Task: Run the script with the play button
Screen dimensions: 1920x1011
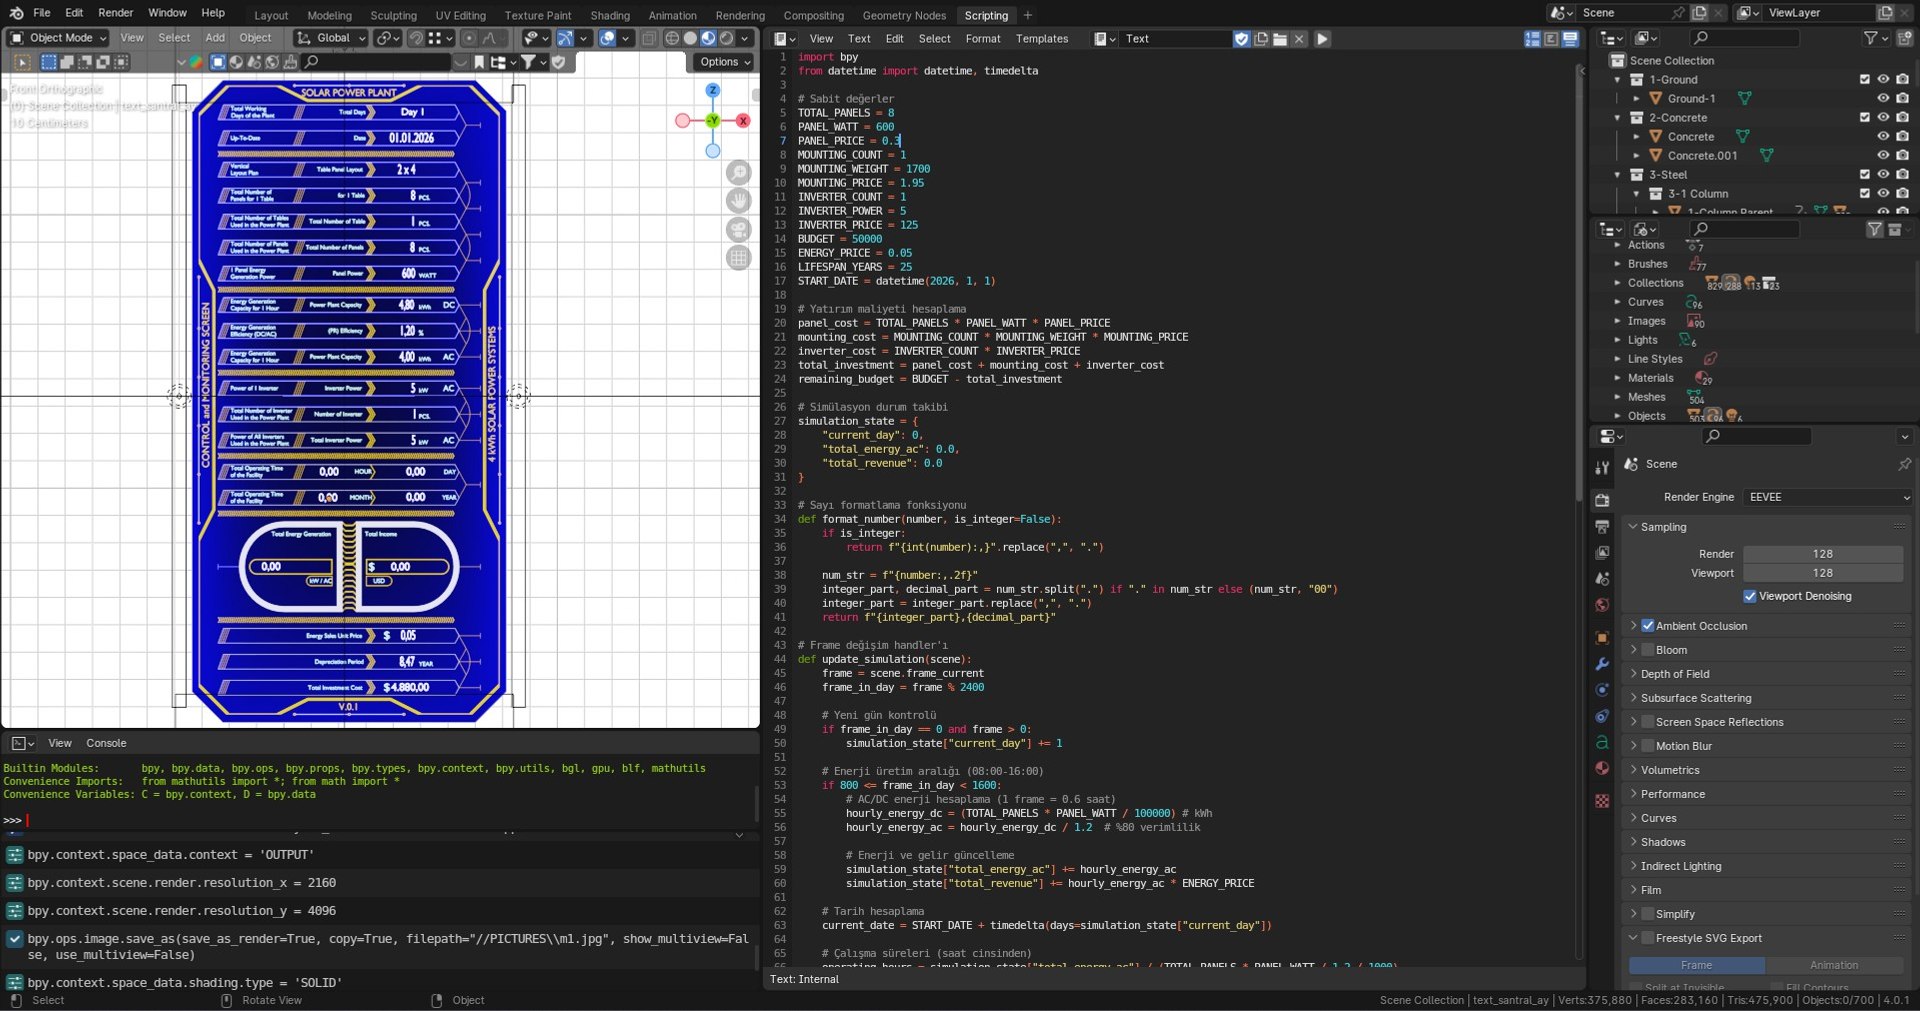Action: pyautogui.click(x=1322, y=39)
